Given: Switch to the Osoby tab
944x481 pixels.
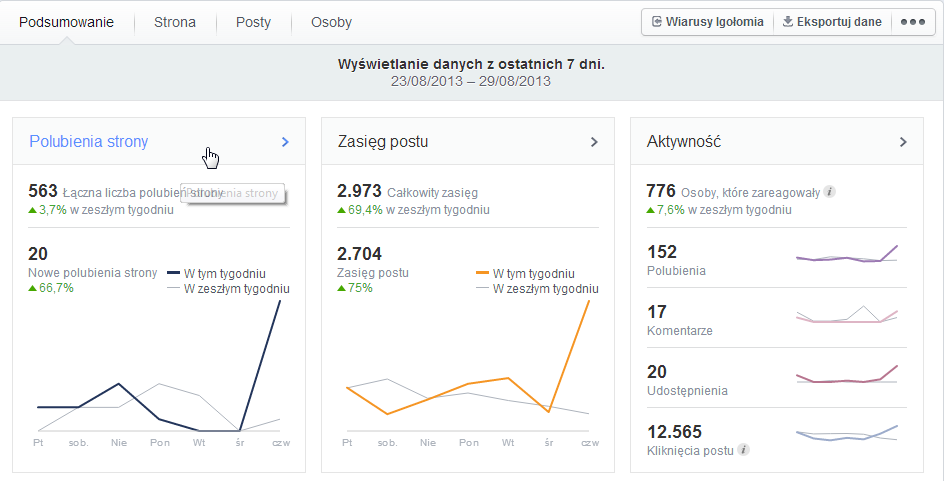Looking at the screenshot, I should tap(331, 22).
